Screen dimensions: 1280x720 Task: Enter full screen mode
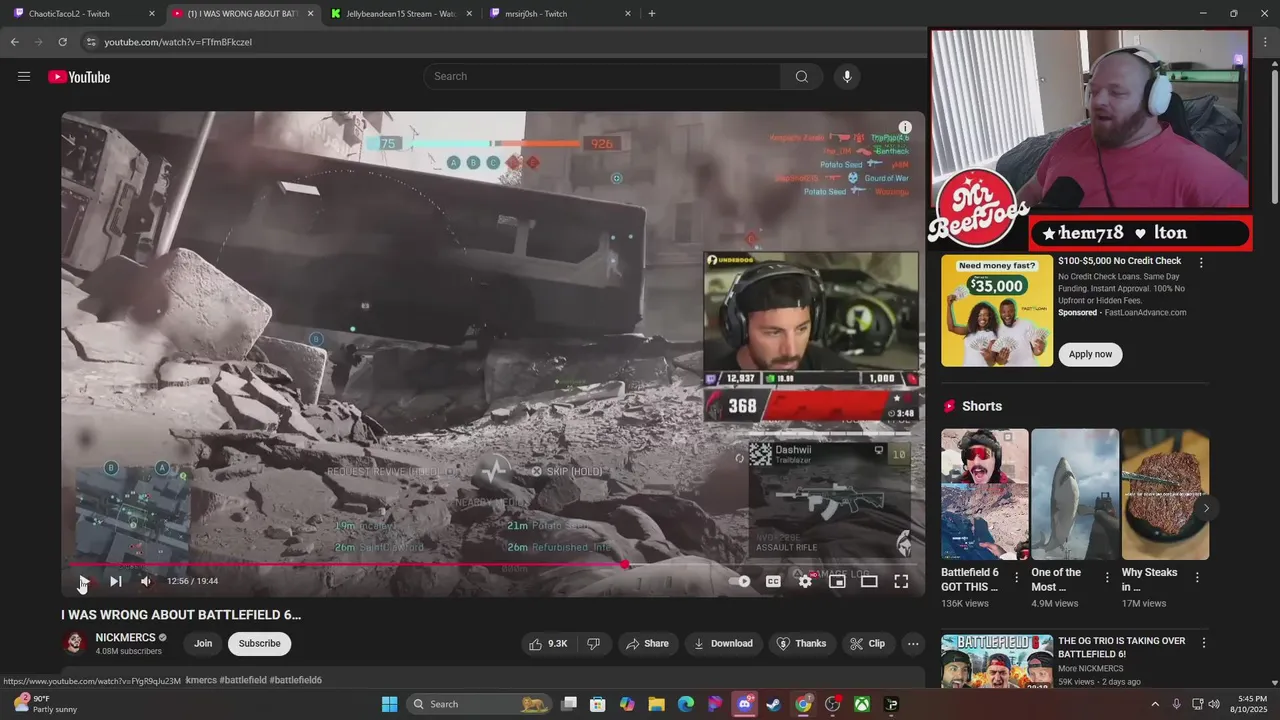click(x=901, y=581)
